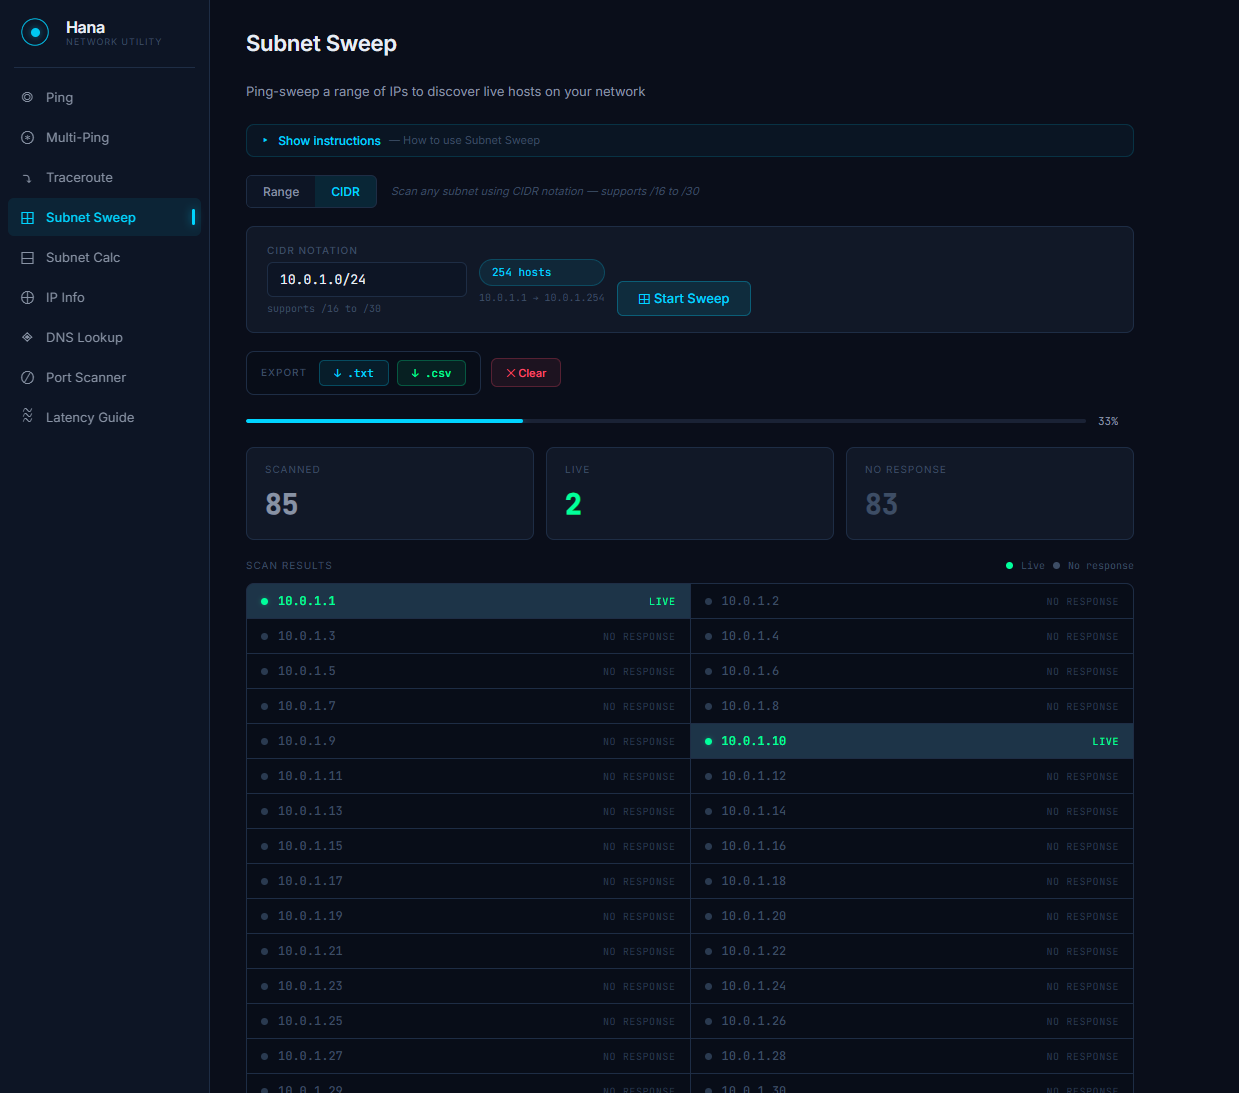
Task: Click result row 10.0.1.18
Action: coord(912,881)
